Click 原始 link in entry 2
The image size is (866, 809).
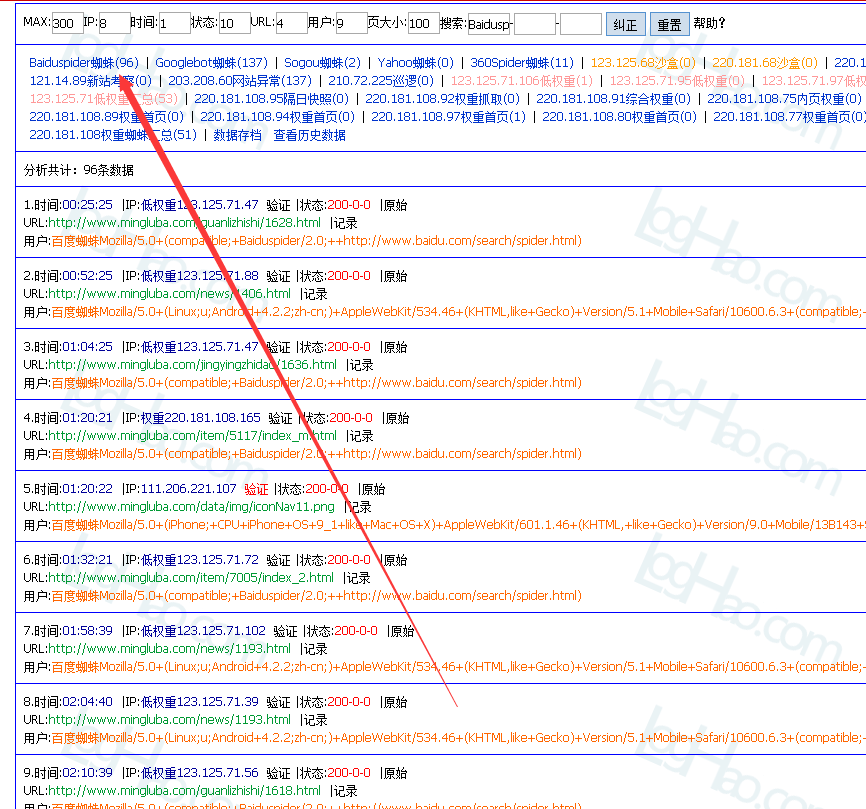[395, 276]
